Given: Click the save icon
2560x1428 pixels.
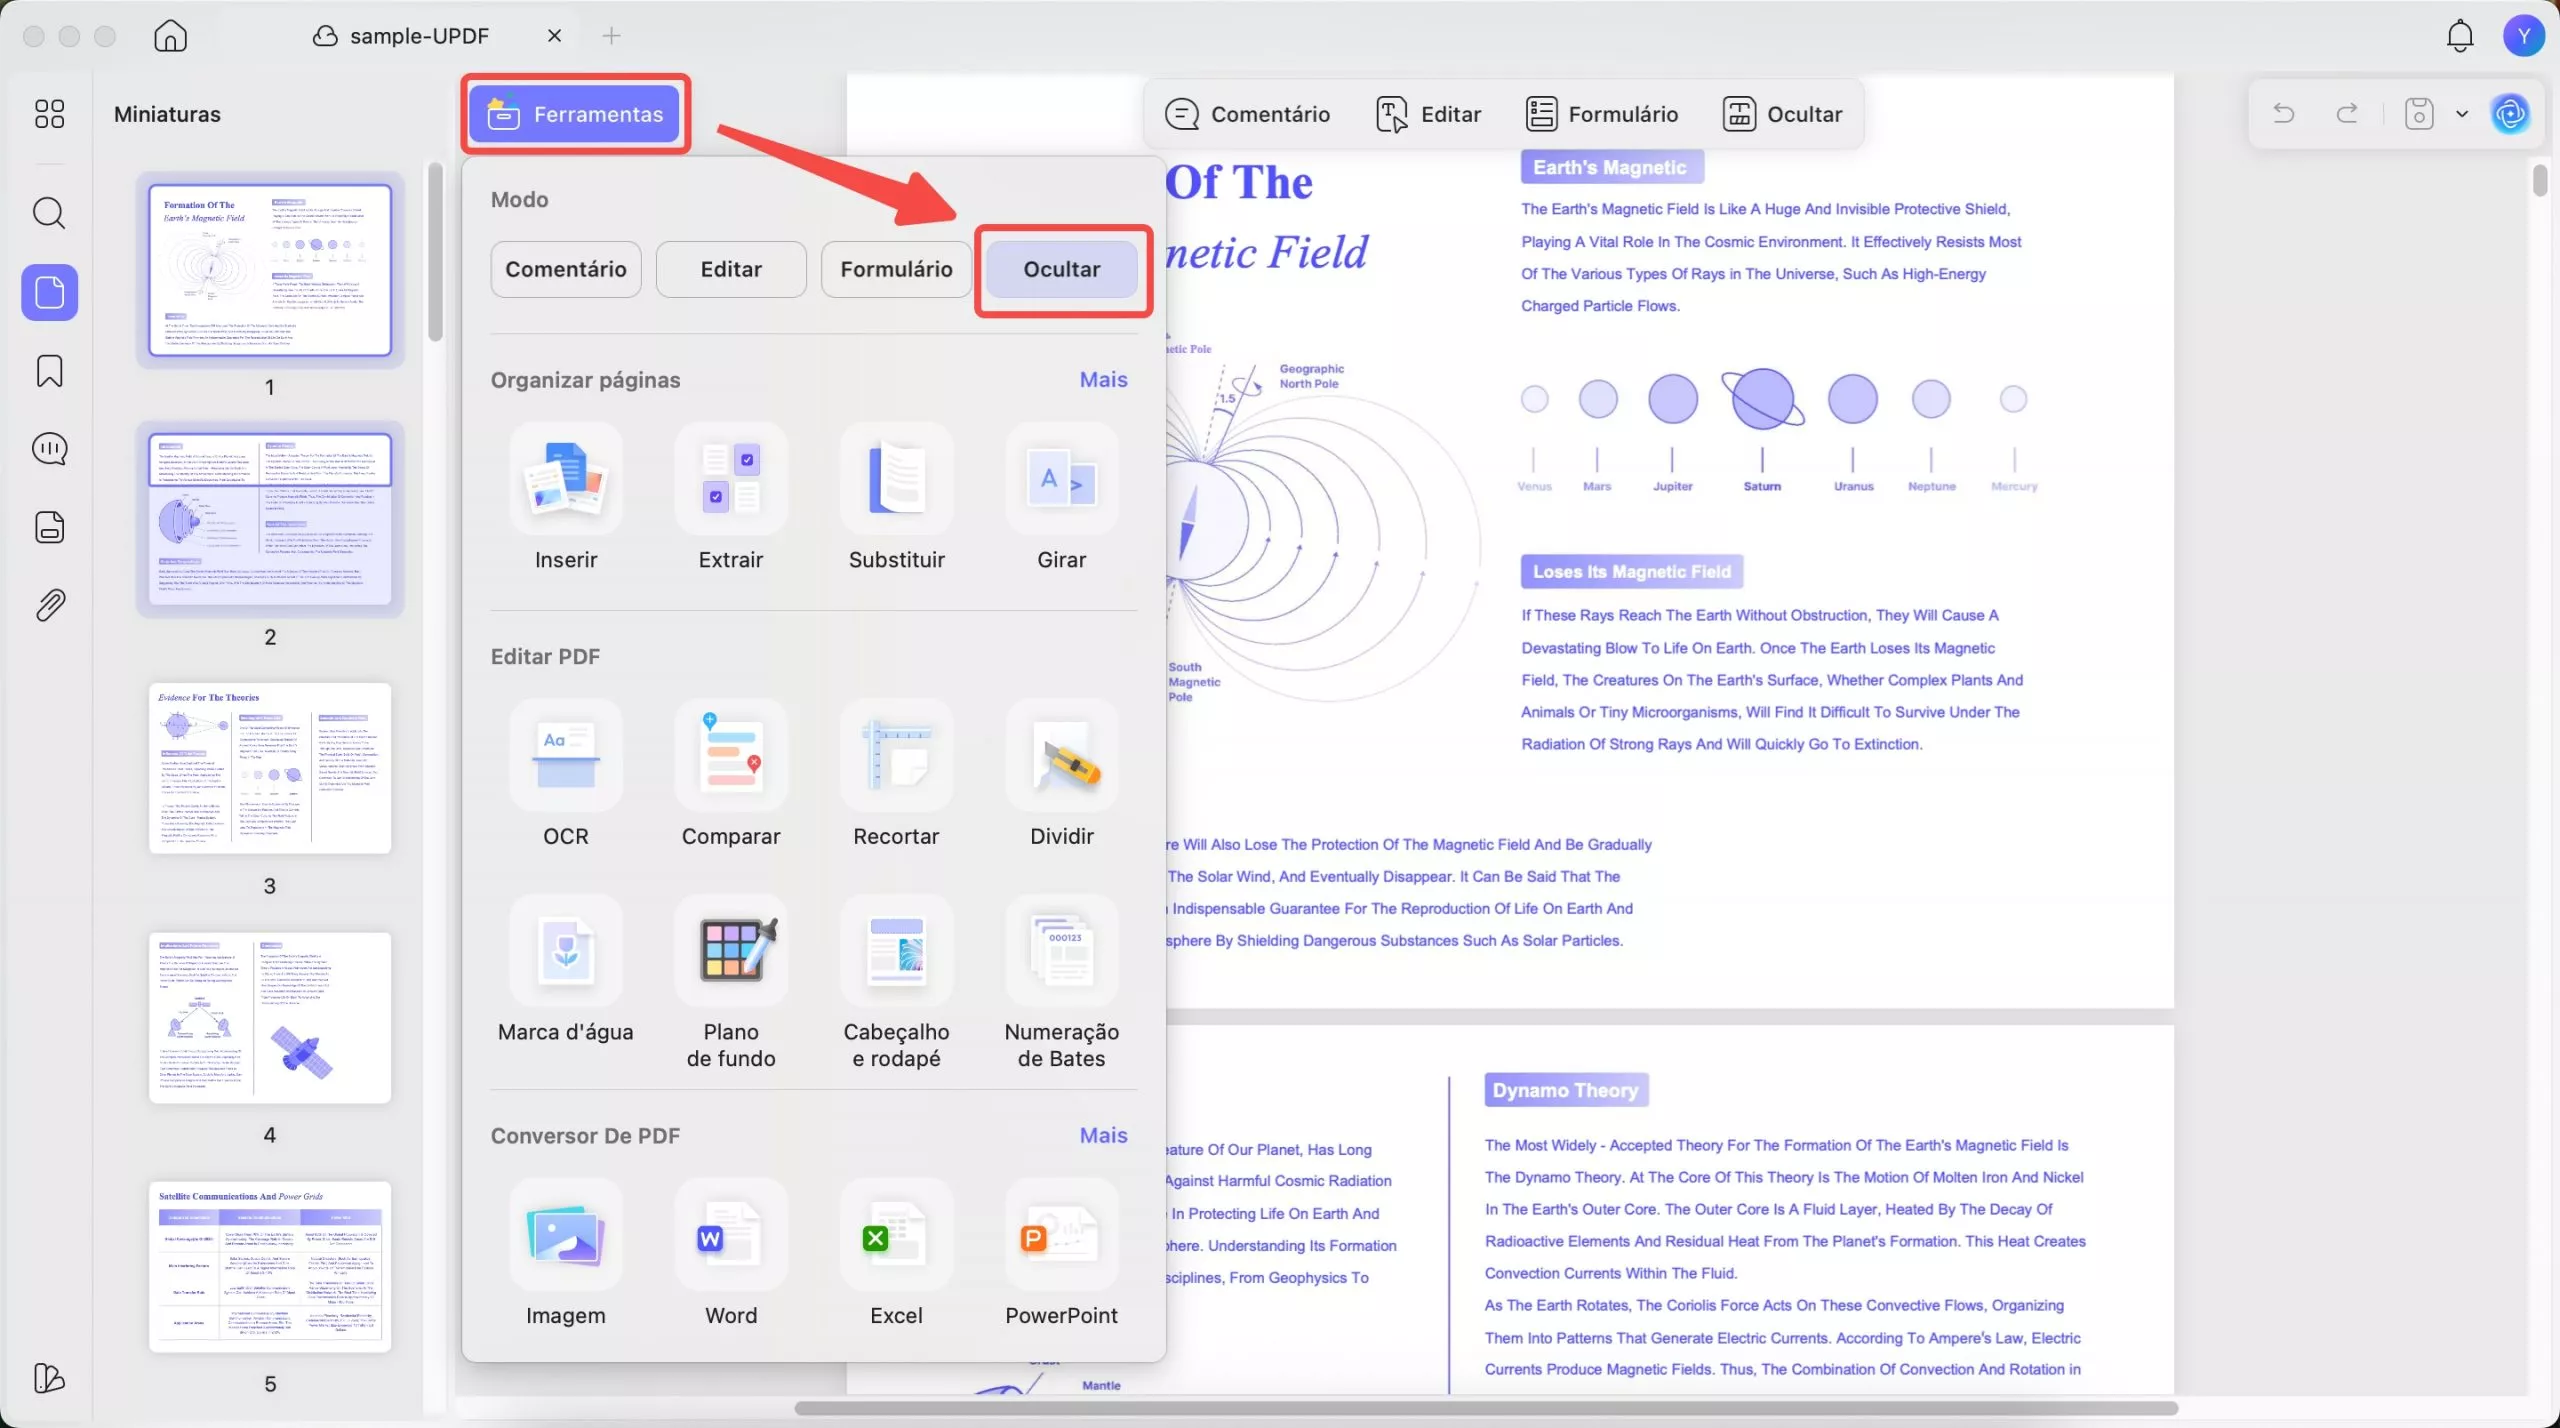Looking at the screenshot, I should point(2419,113).
